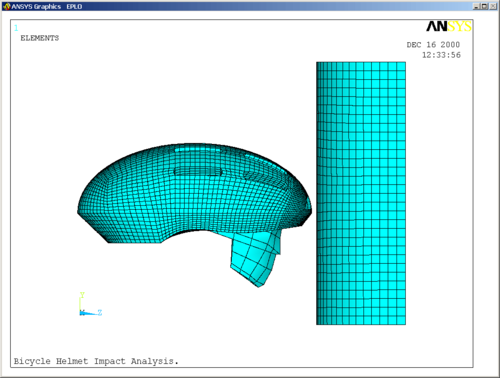Click the Bicycle Helmet Impact Analysis title text
Screen dimensions: 500x378
[x=96, y=361]
